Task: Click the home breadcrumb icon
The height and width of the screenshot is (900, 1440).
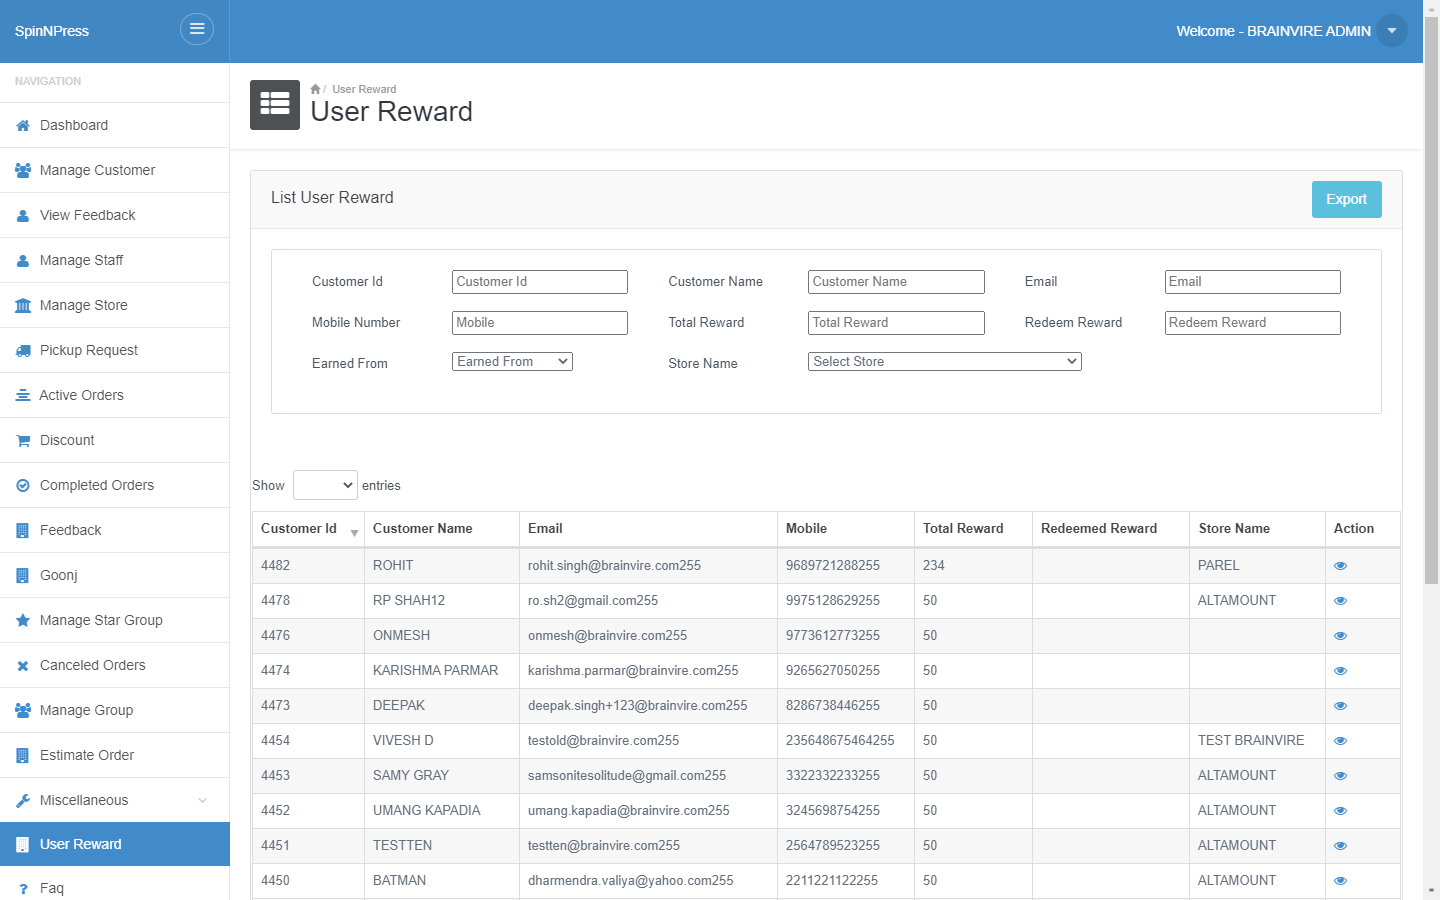Action: 315,89
